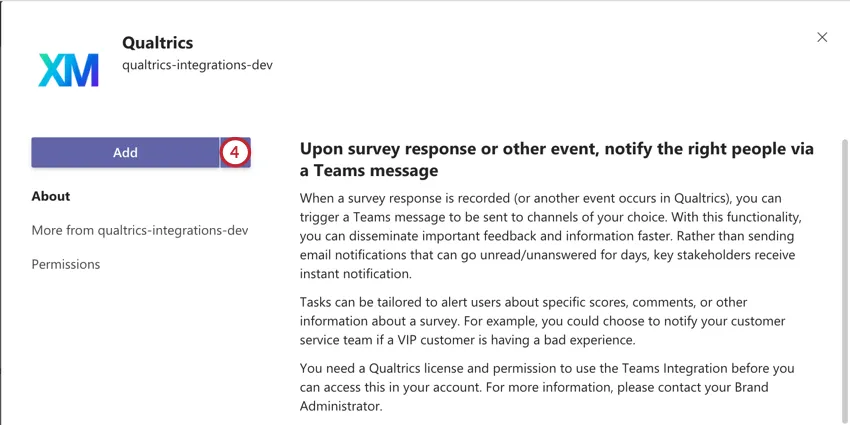Image resolution: width=850 pixels, height=425 pixels.
Task: Click the 'instant notification' text
Action: 354,274
